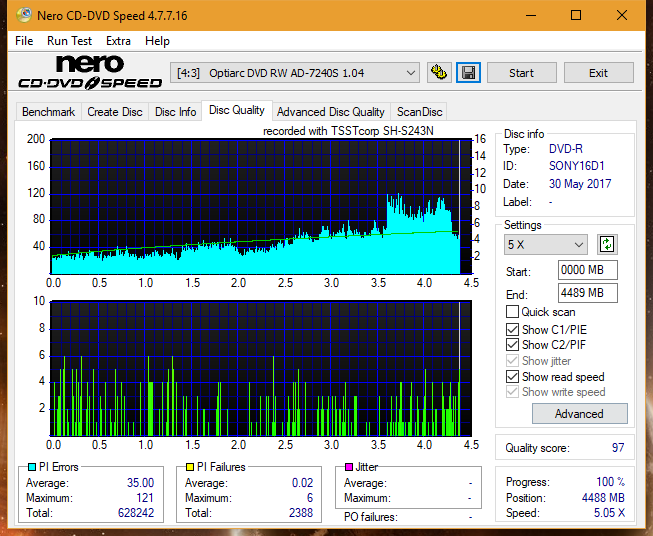
Task: Click the Start position field 0000 MB
Action: coord(588,270)
